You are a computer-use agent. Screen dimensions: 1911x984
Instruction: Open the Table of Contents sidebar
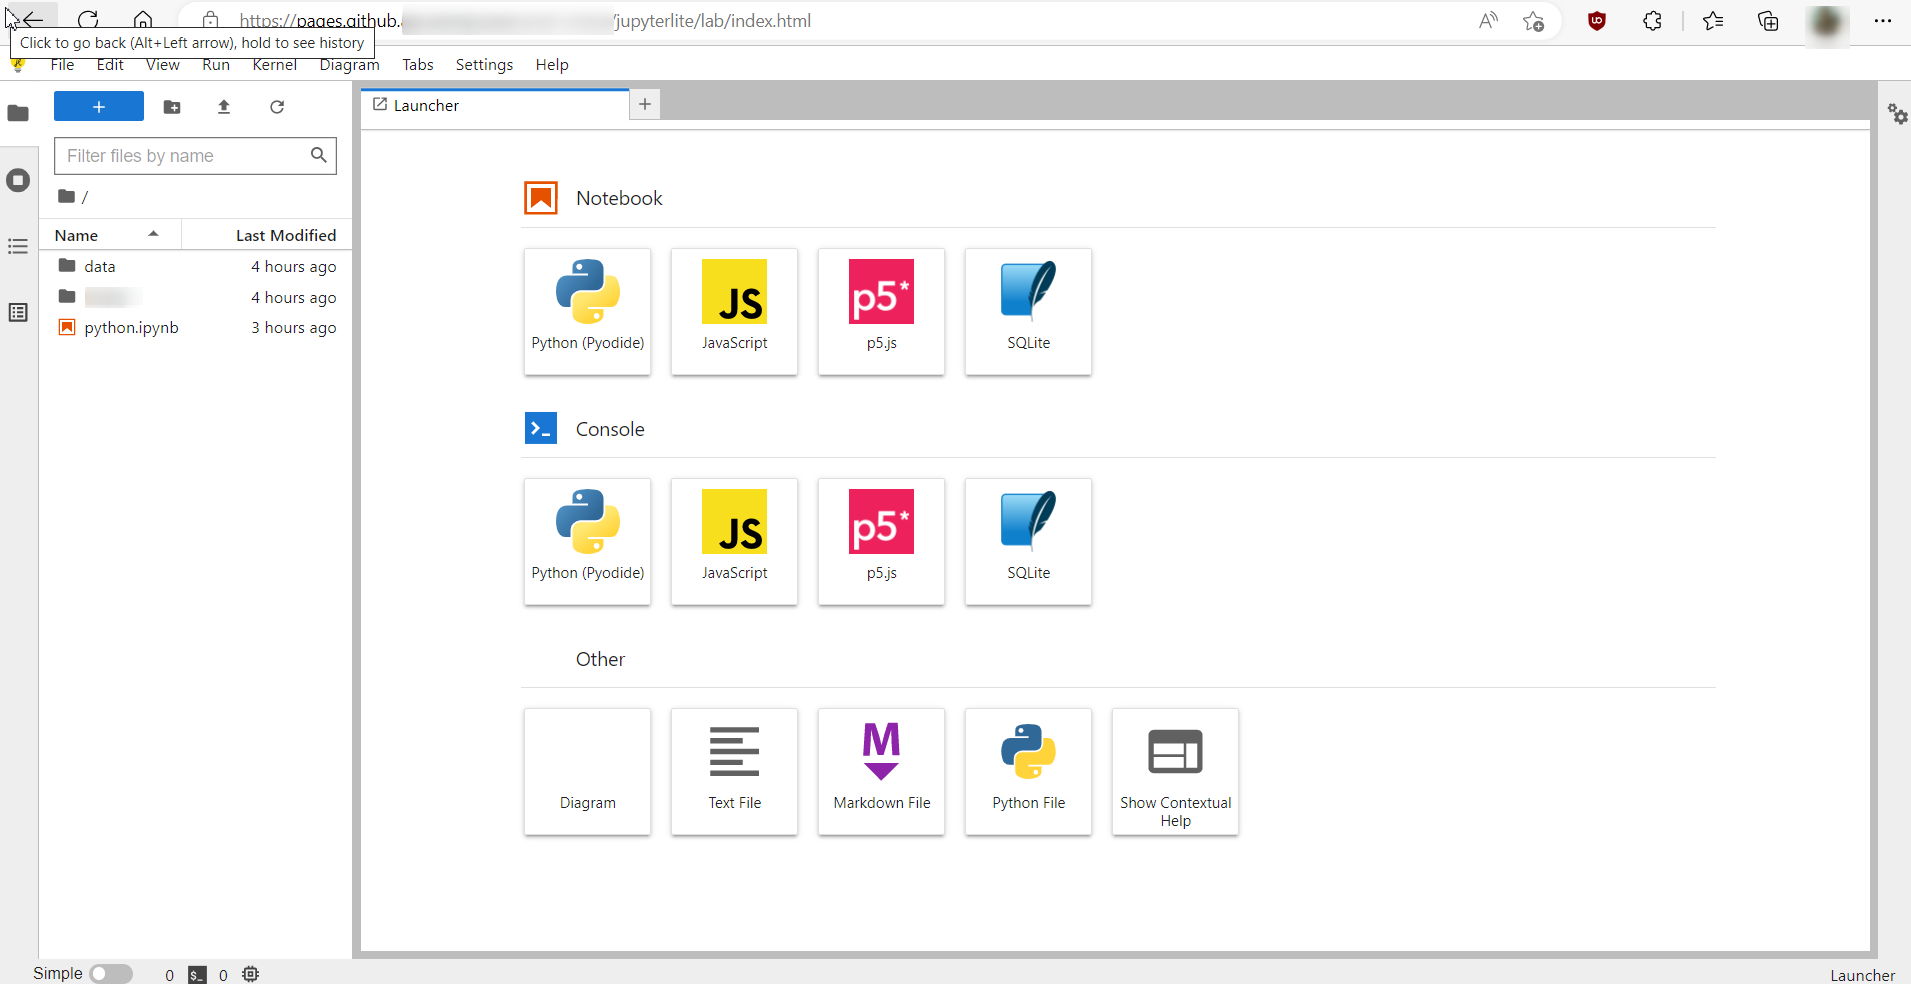tap(18, 246)
